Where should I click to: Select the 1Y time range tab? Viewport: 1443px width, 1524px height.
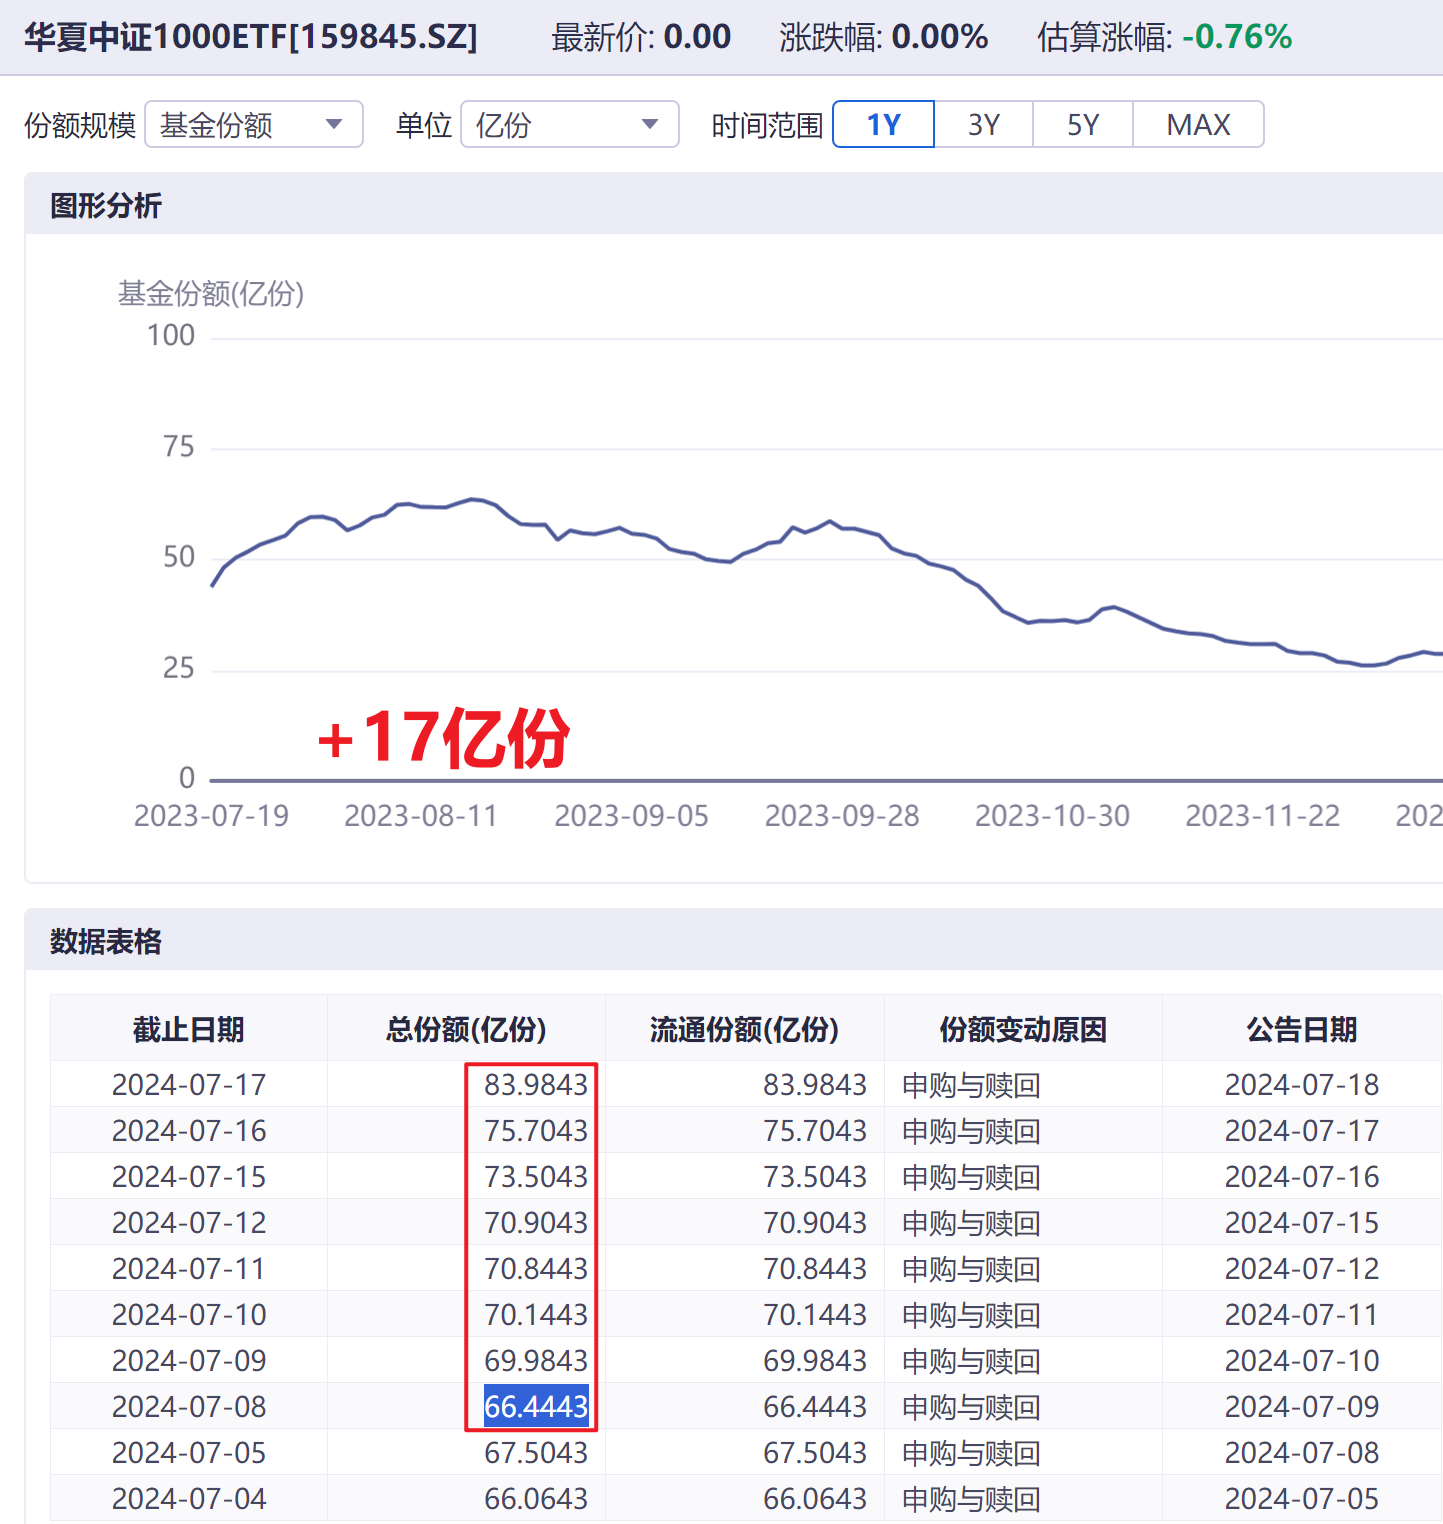(x=883, y=125)
